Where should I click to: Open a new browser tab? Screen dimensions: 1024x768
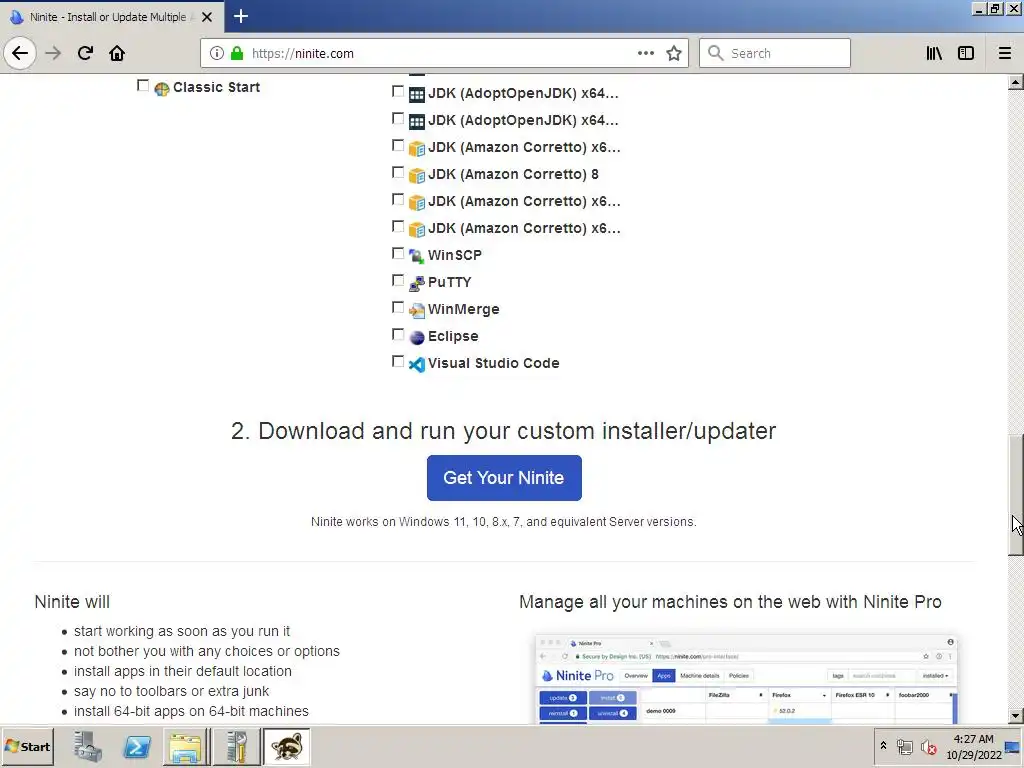coord(241,16)
